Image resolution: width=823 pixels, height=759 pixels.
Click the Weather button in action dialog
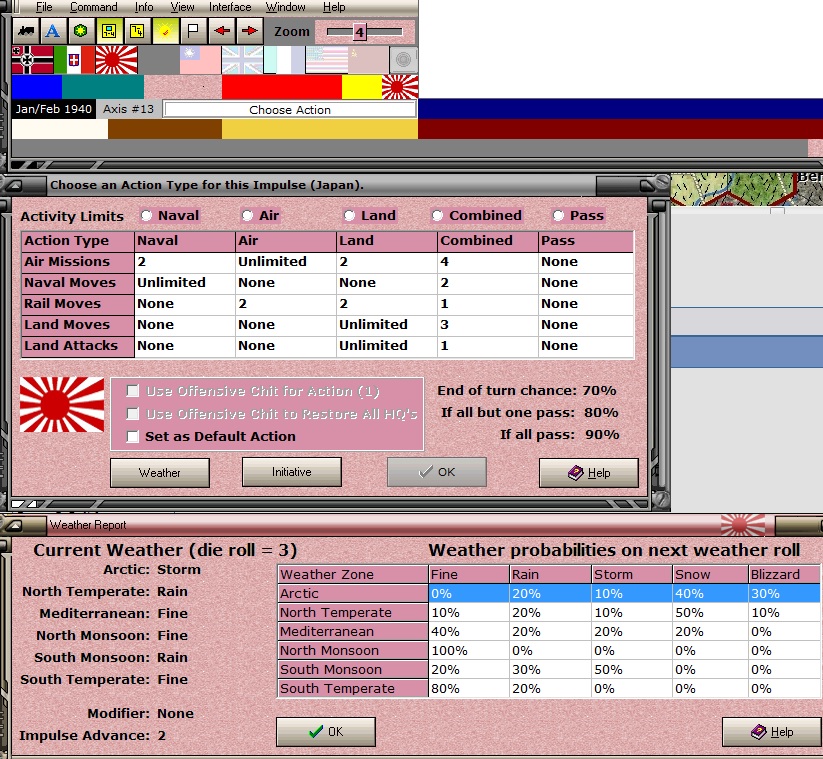coord(160,473)
